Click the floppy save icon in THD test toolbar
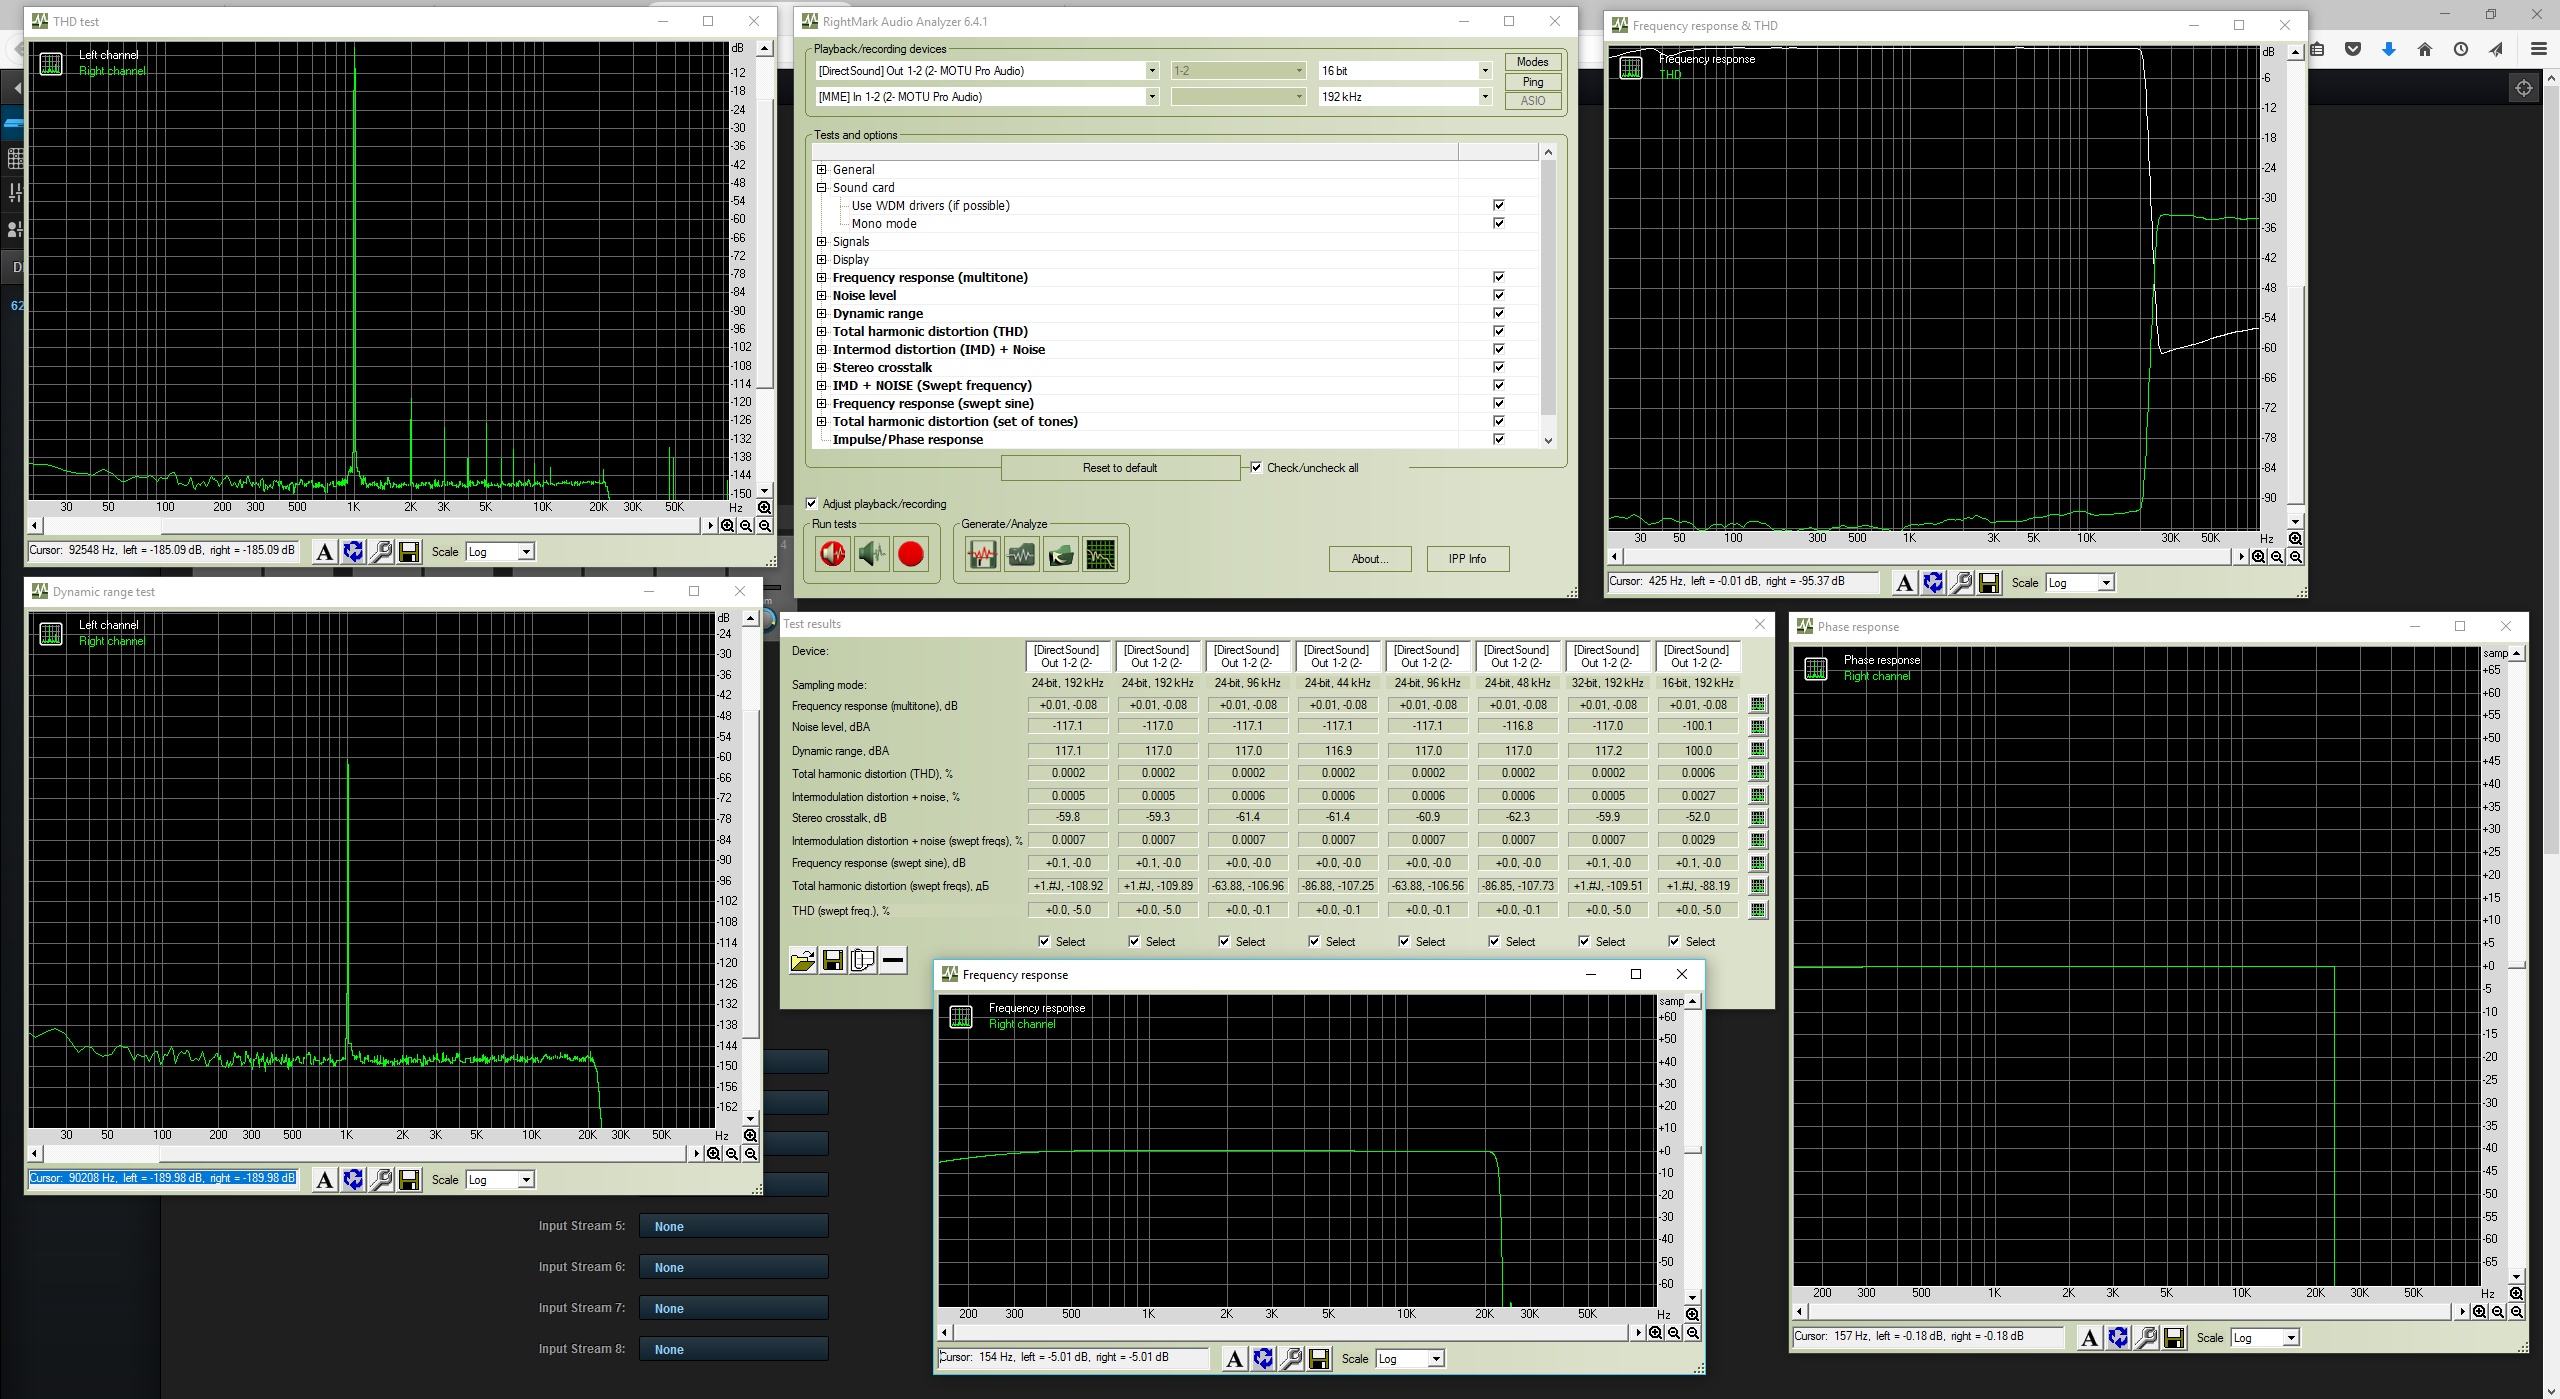2560x1399 pixels. click(409, 552)
